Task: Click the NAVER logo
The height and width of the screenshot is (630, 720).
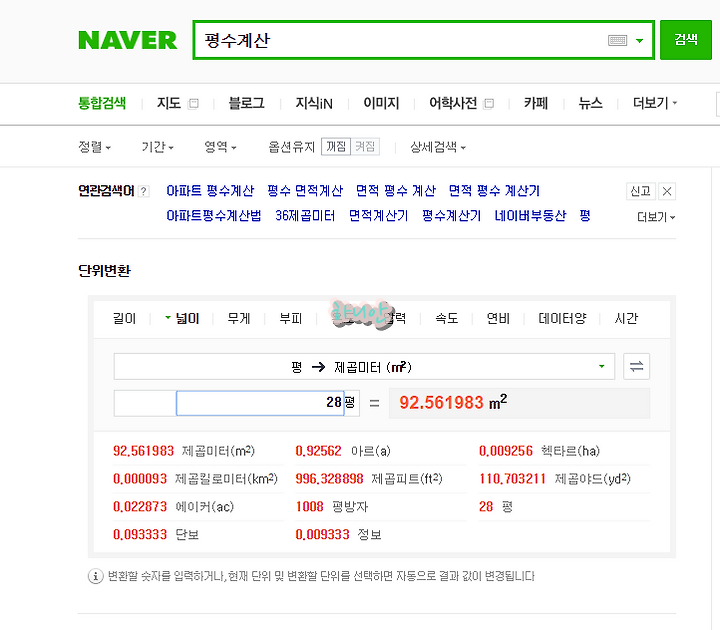Action: tap(127, 40)
